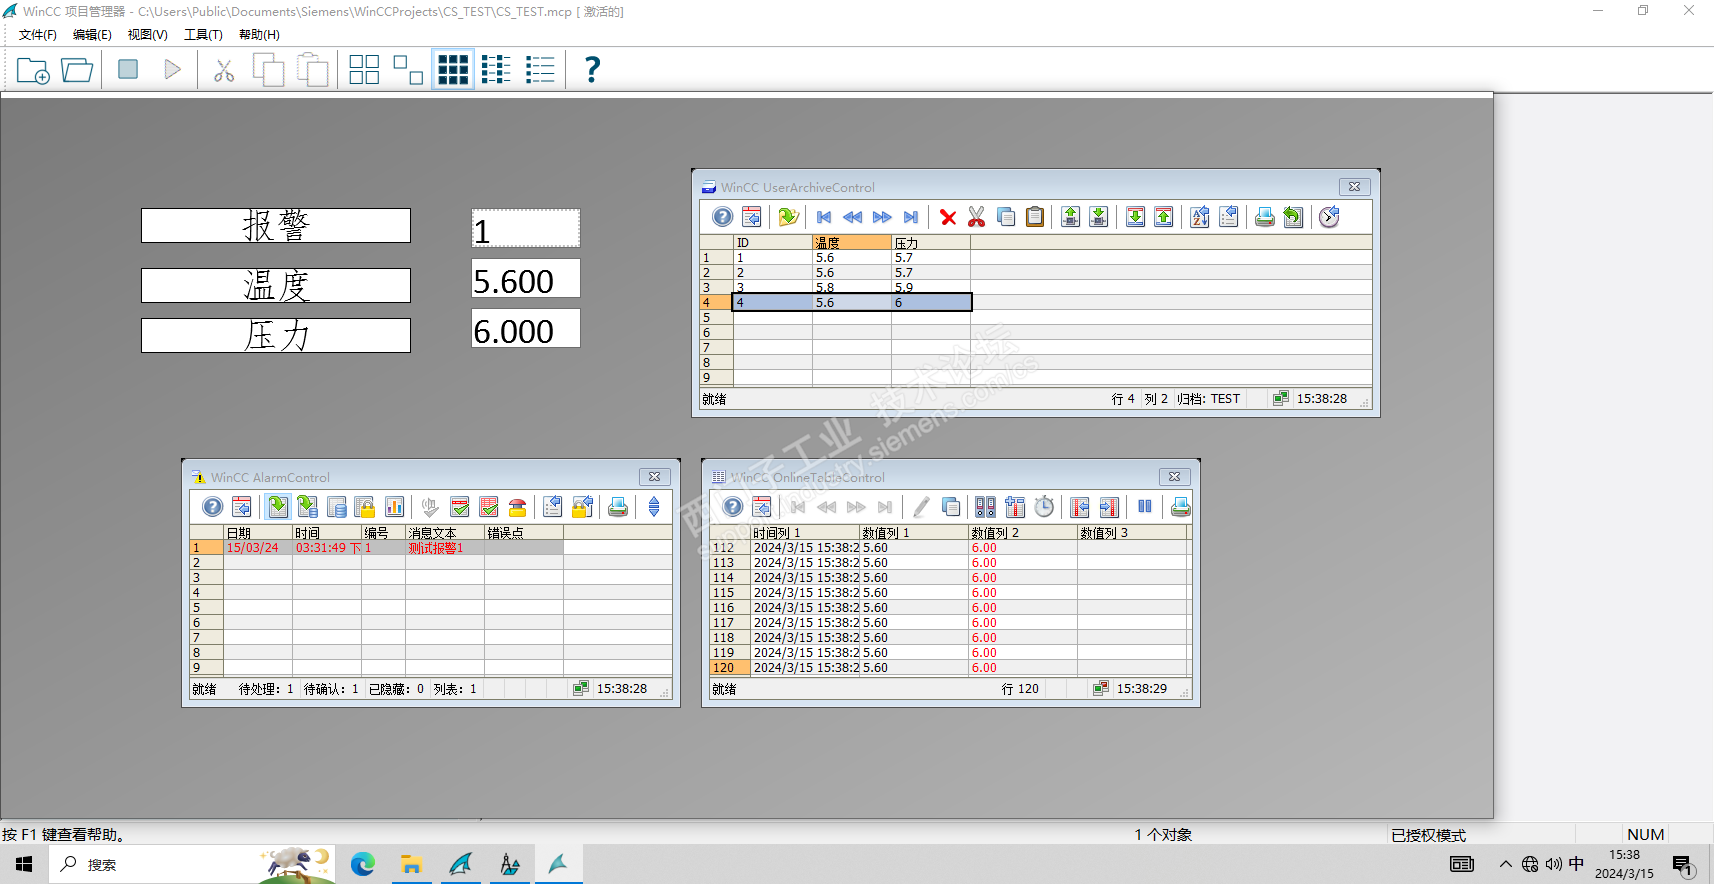Click the A-Z sort icon in UserArchiveControl

point(1200,217)
